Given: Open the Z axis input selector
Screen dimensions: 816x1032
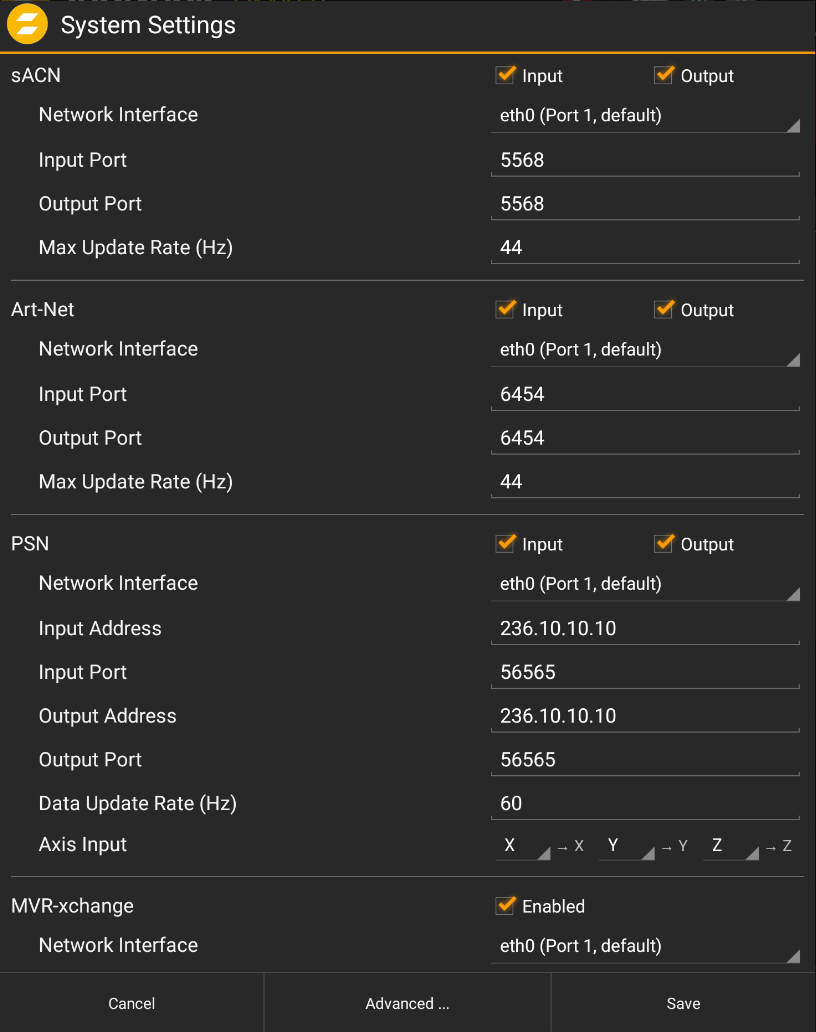Looking at the screenshot, I should pos(729,846).
